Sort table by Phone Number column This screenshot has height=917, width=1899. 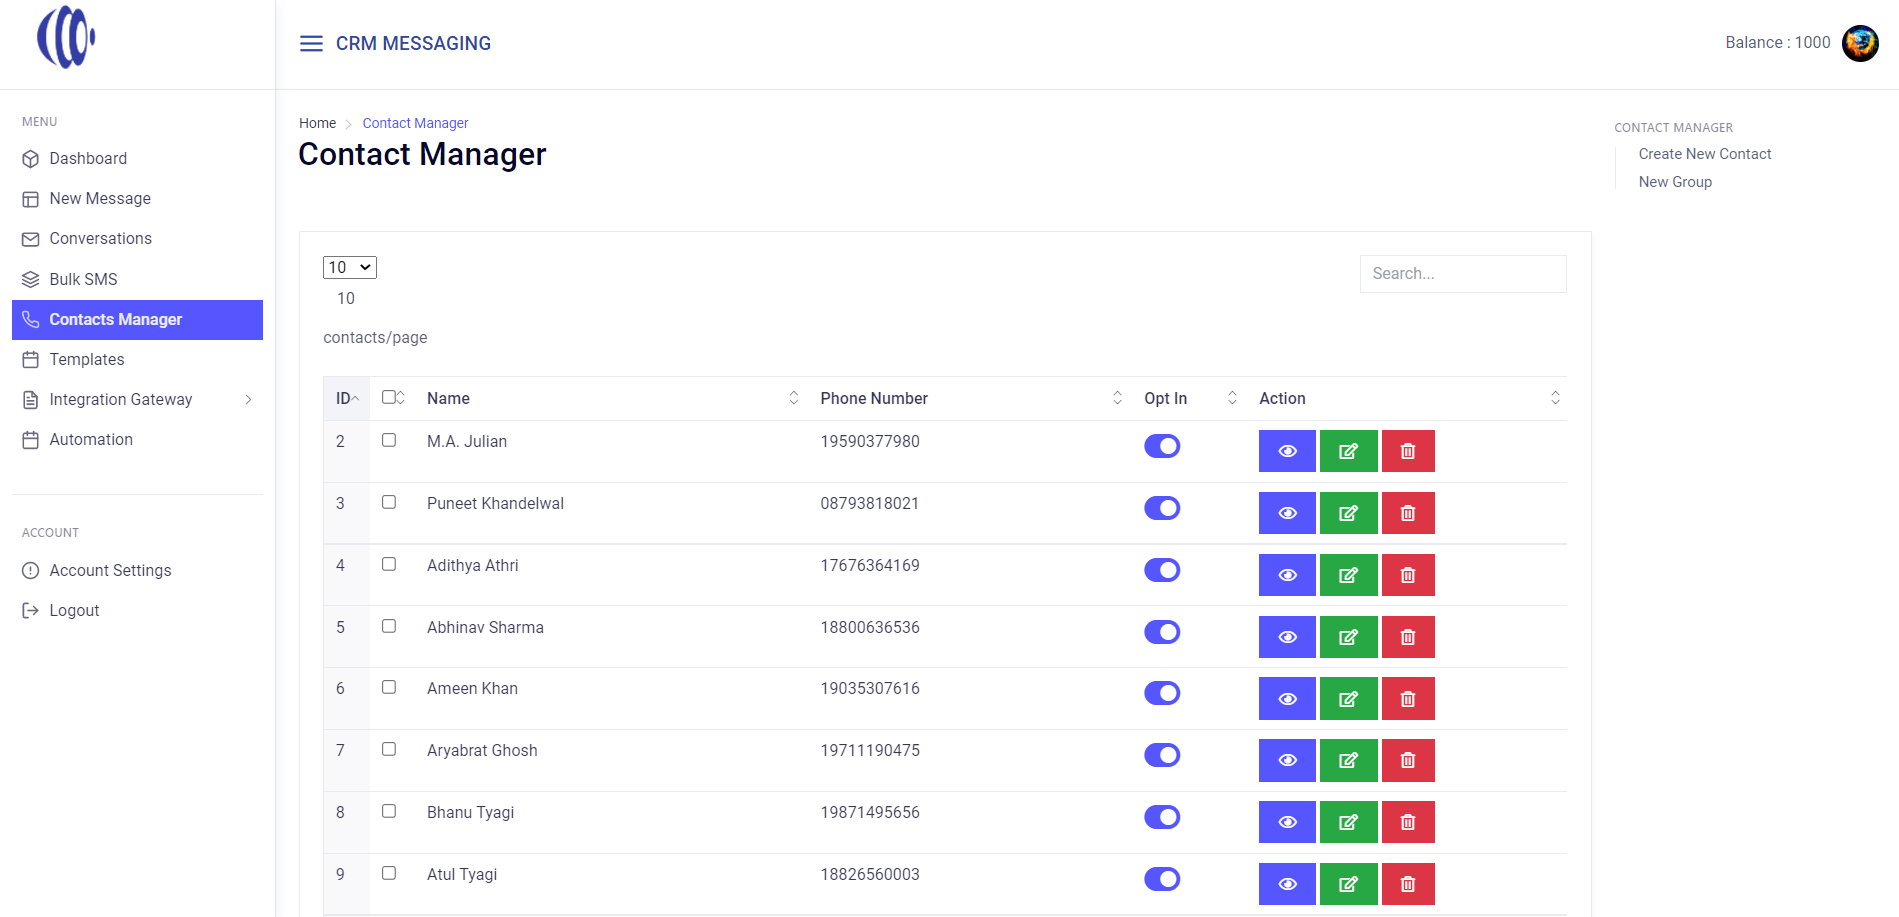pyautogui.click(x=970, y=398)
